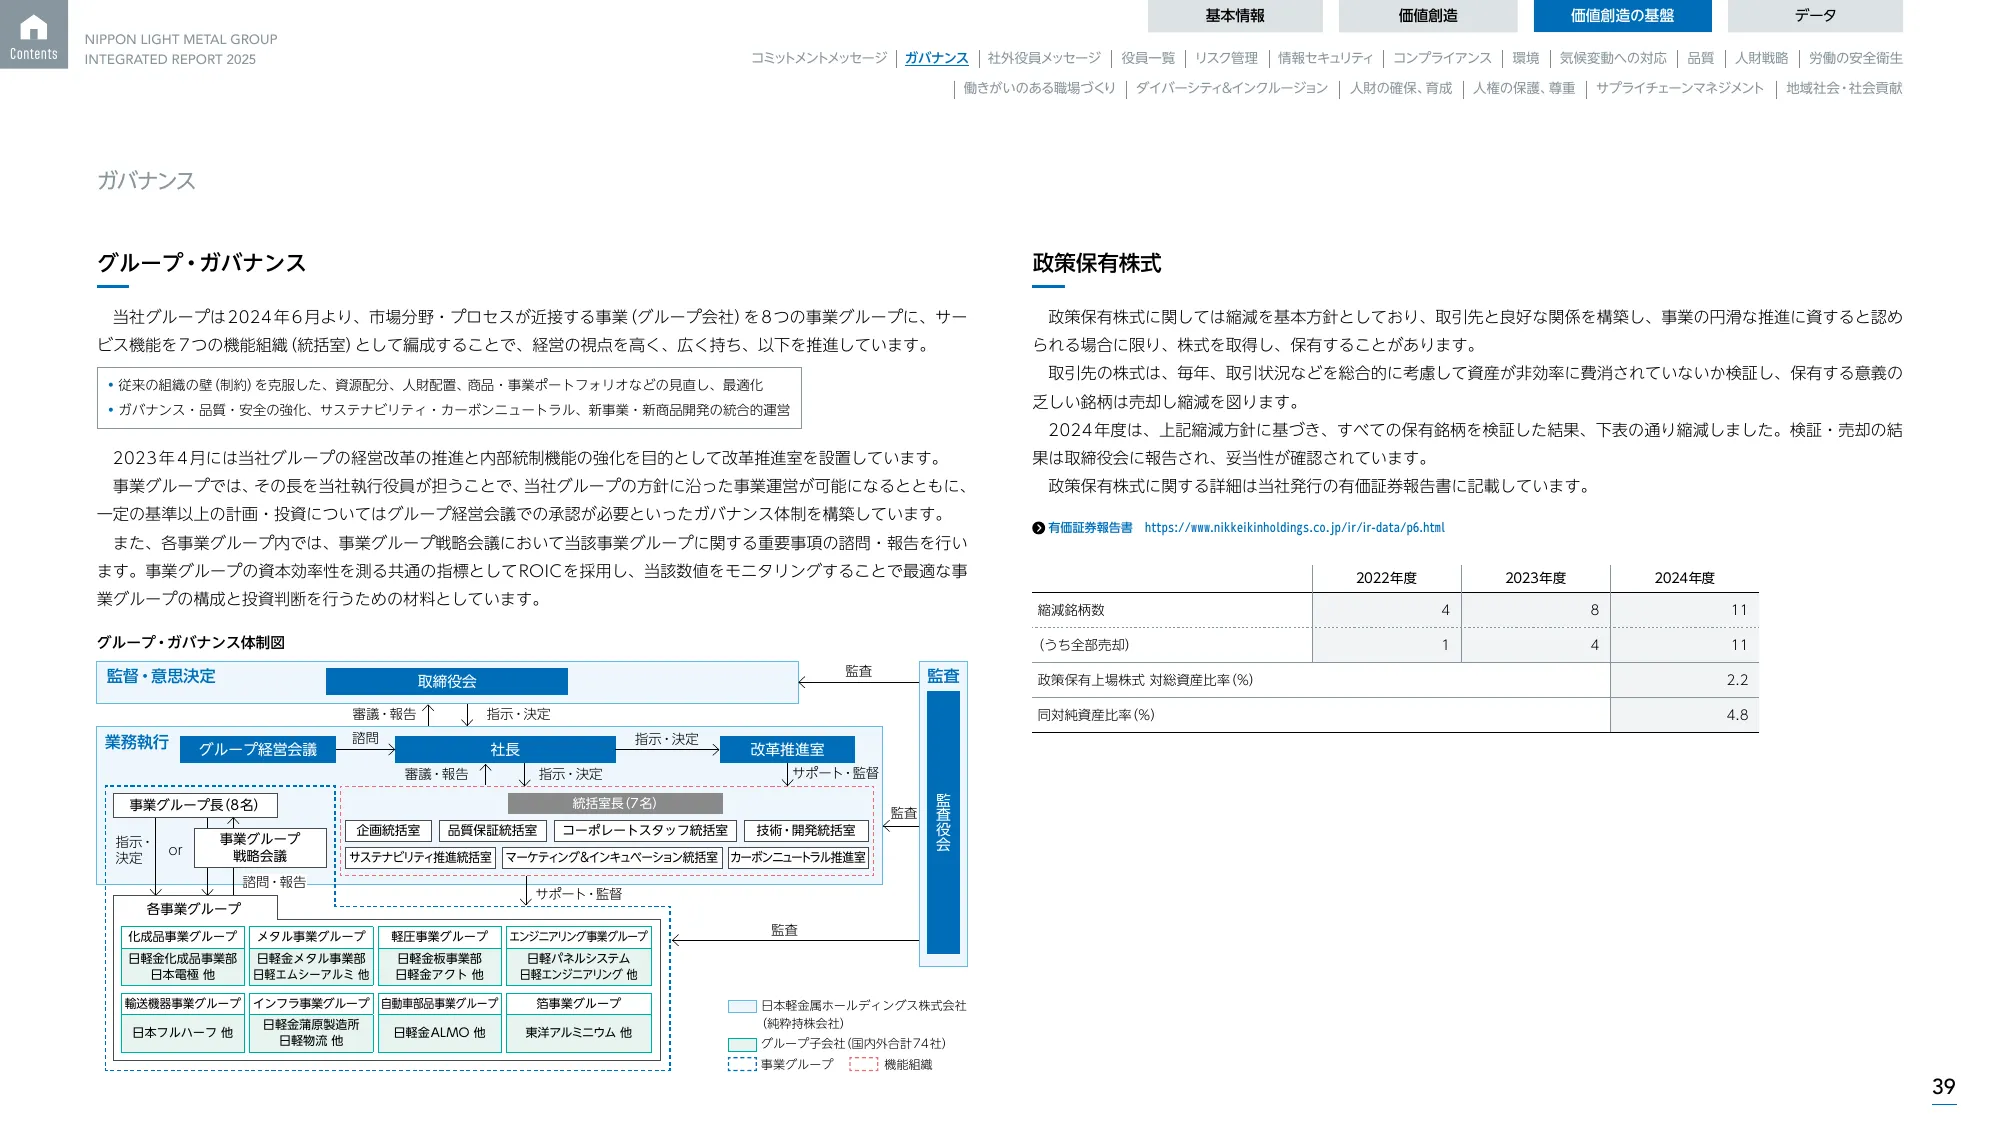Click the circular arrow icon beside 有価証券報告書

click(1037, 528)
